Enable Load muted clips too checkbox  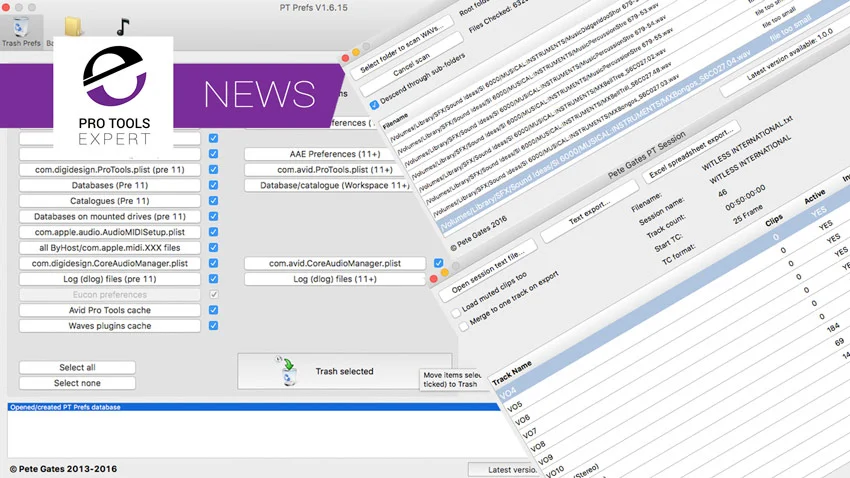point(456,314)
